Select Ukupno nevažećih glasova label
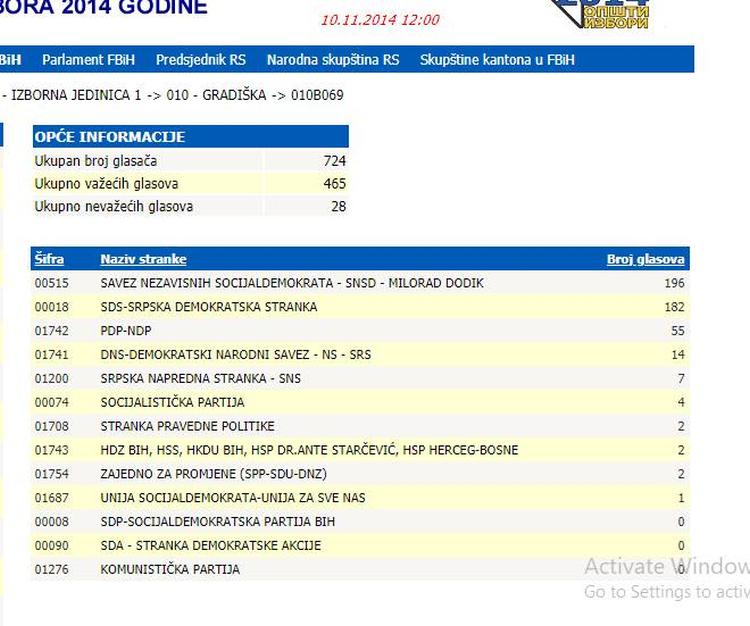 coord(114,207)
